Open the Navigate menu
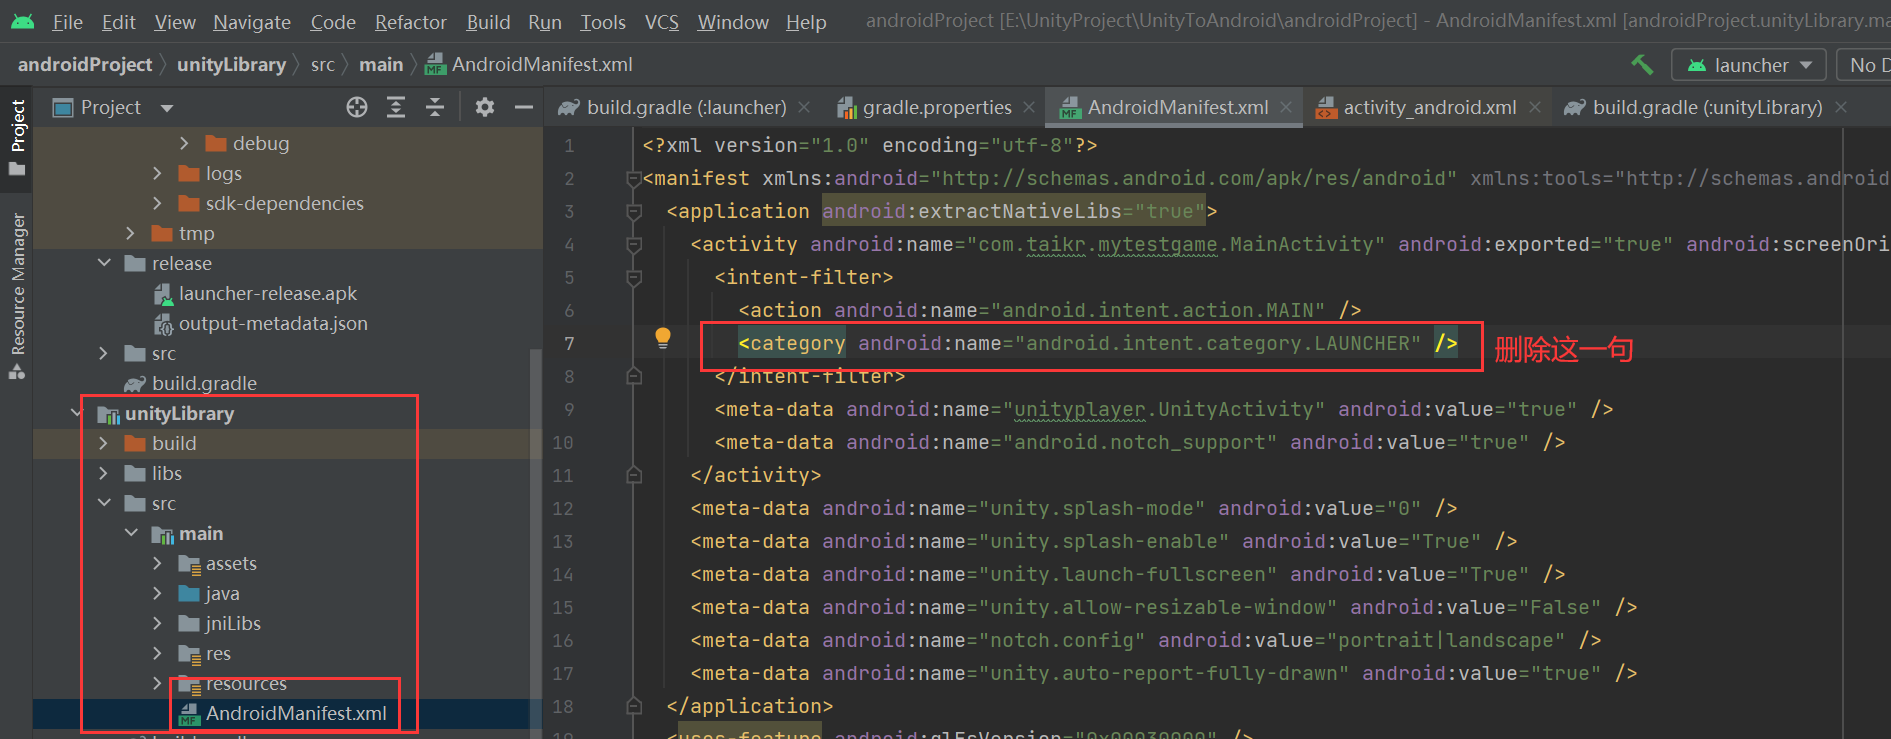 [x=252, y=22]
